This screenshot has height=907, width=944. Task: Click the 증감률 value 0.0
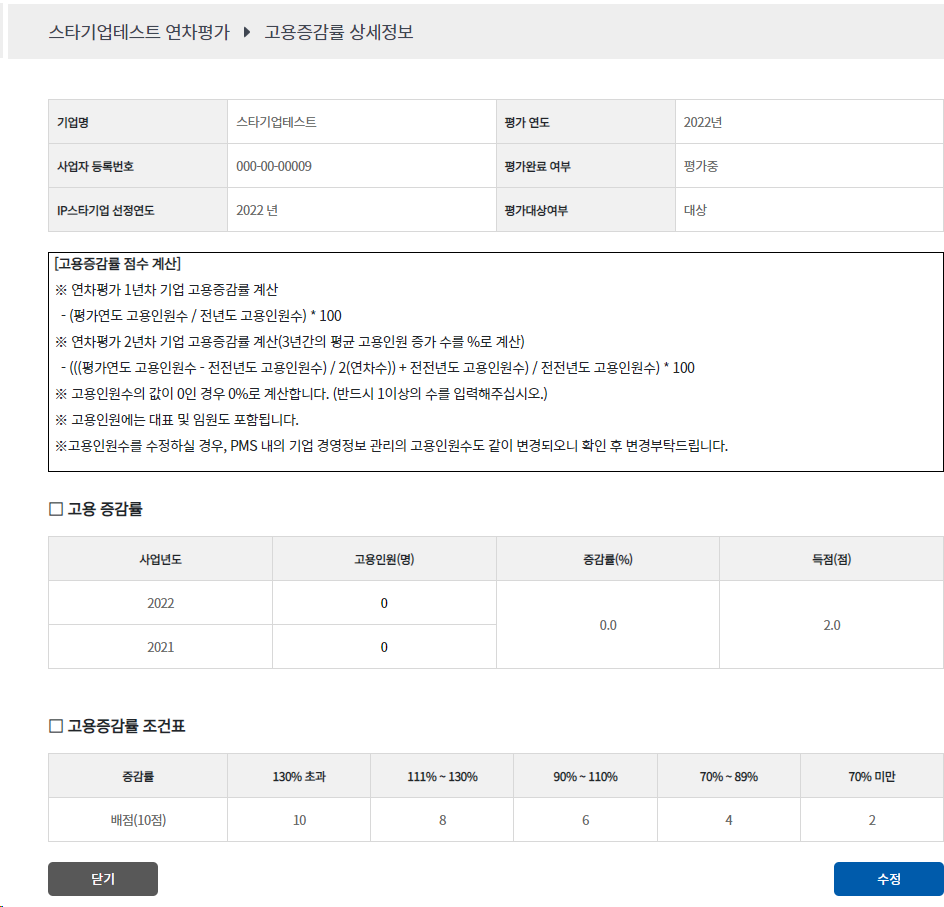pos(608,625)
